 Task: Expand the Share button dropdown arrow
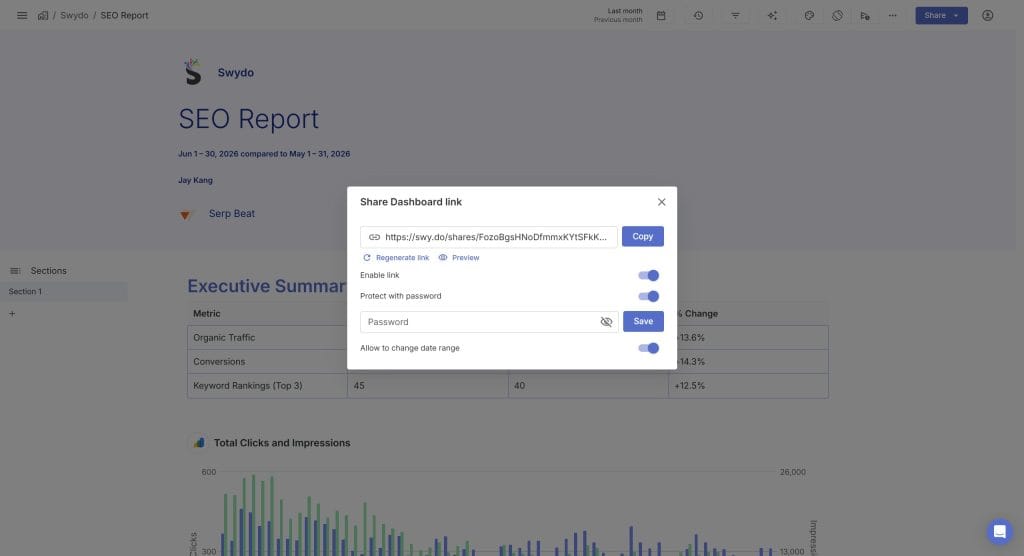[x=956, y=16]
